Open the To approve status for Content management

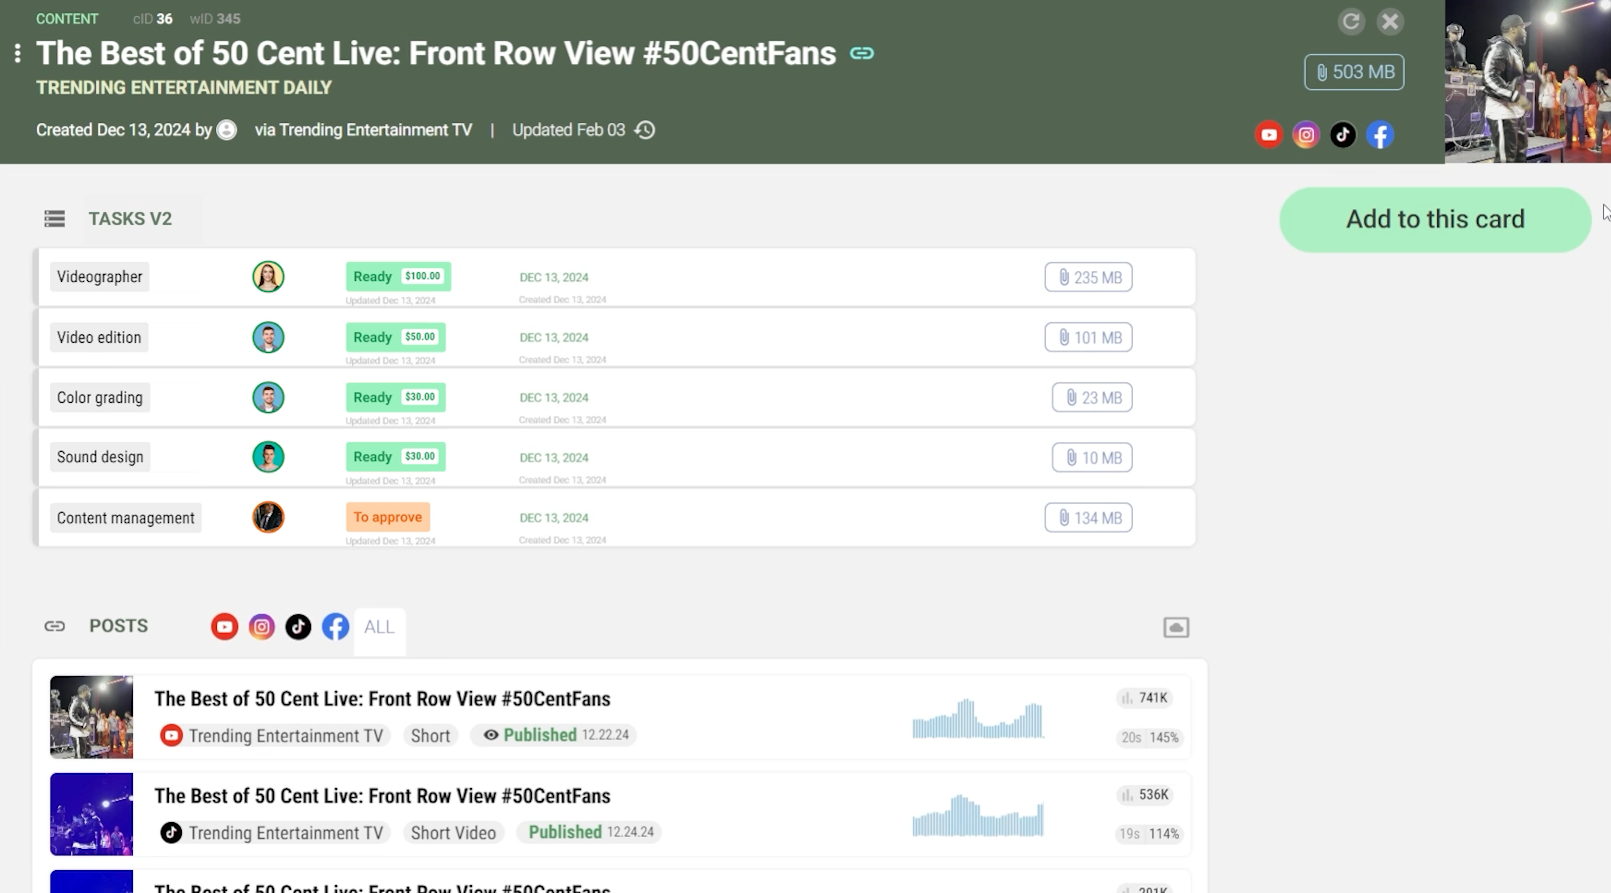[387, 517]
